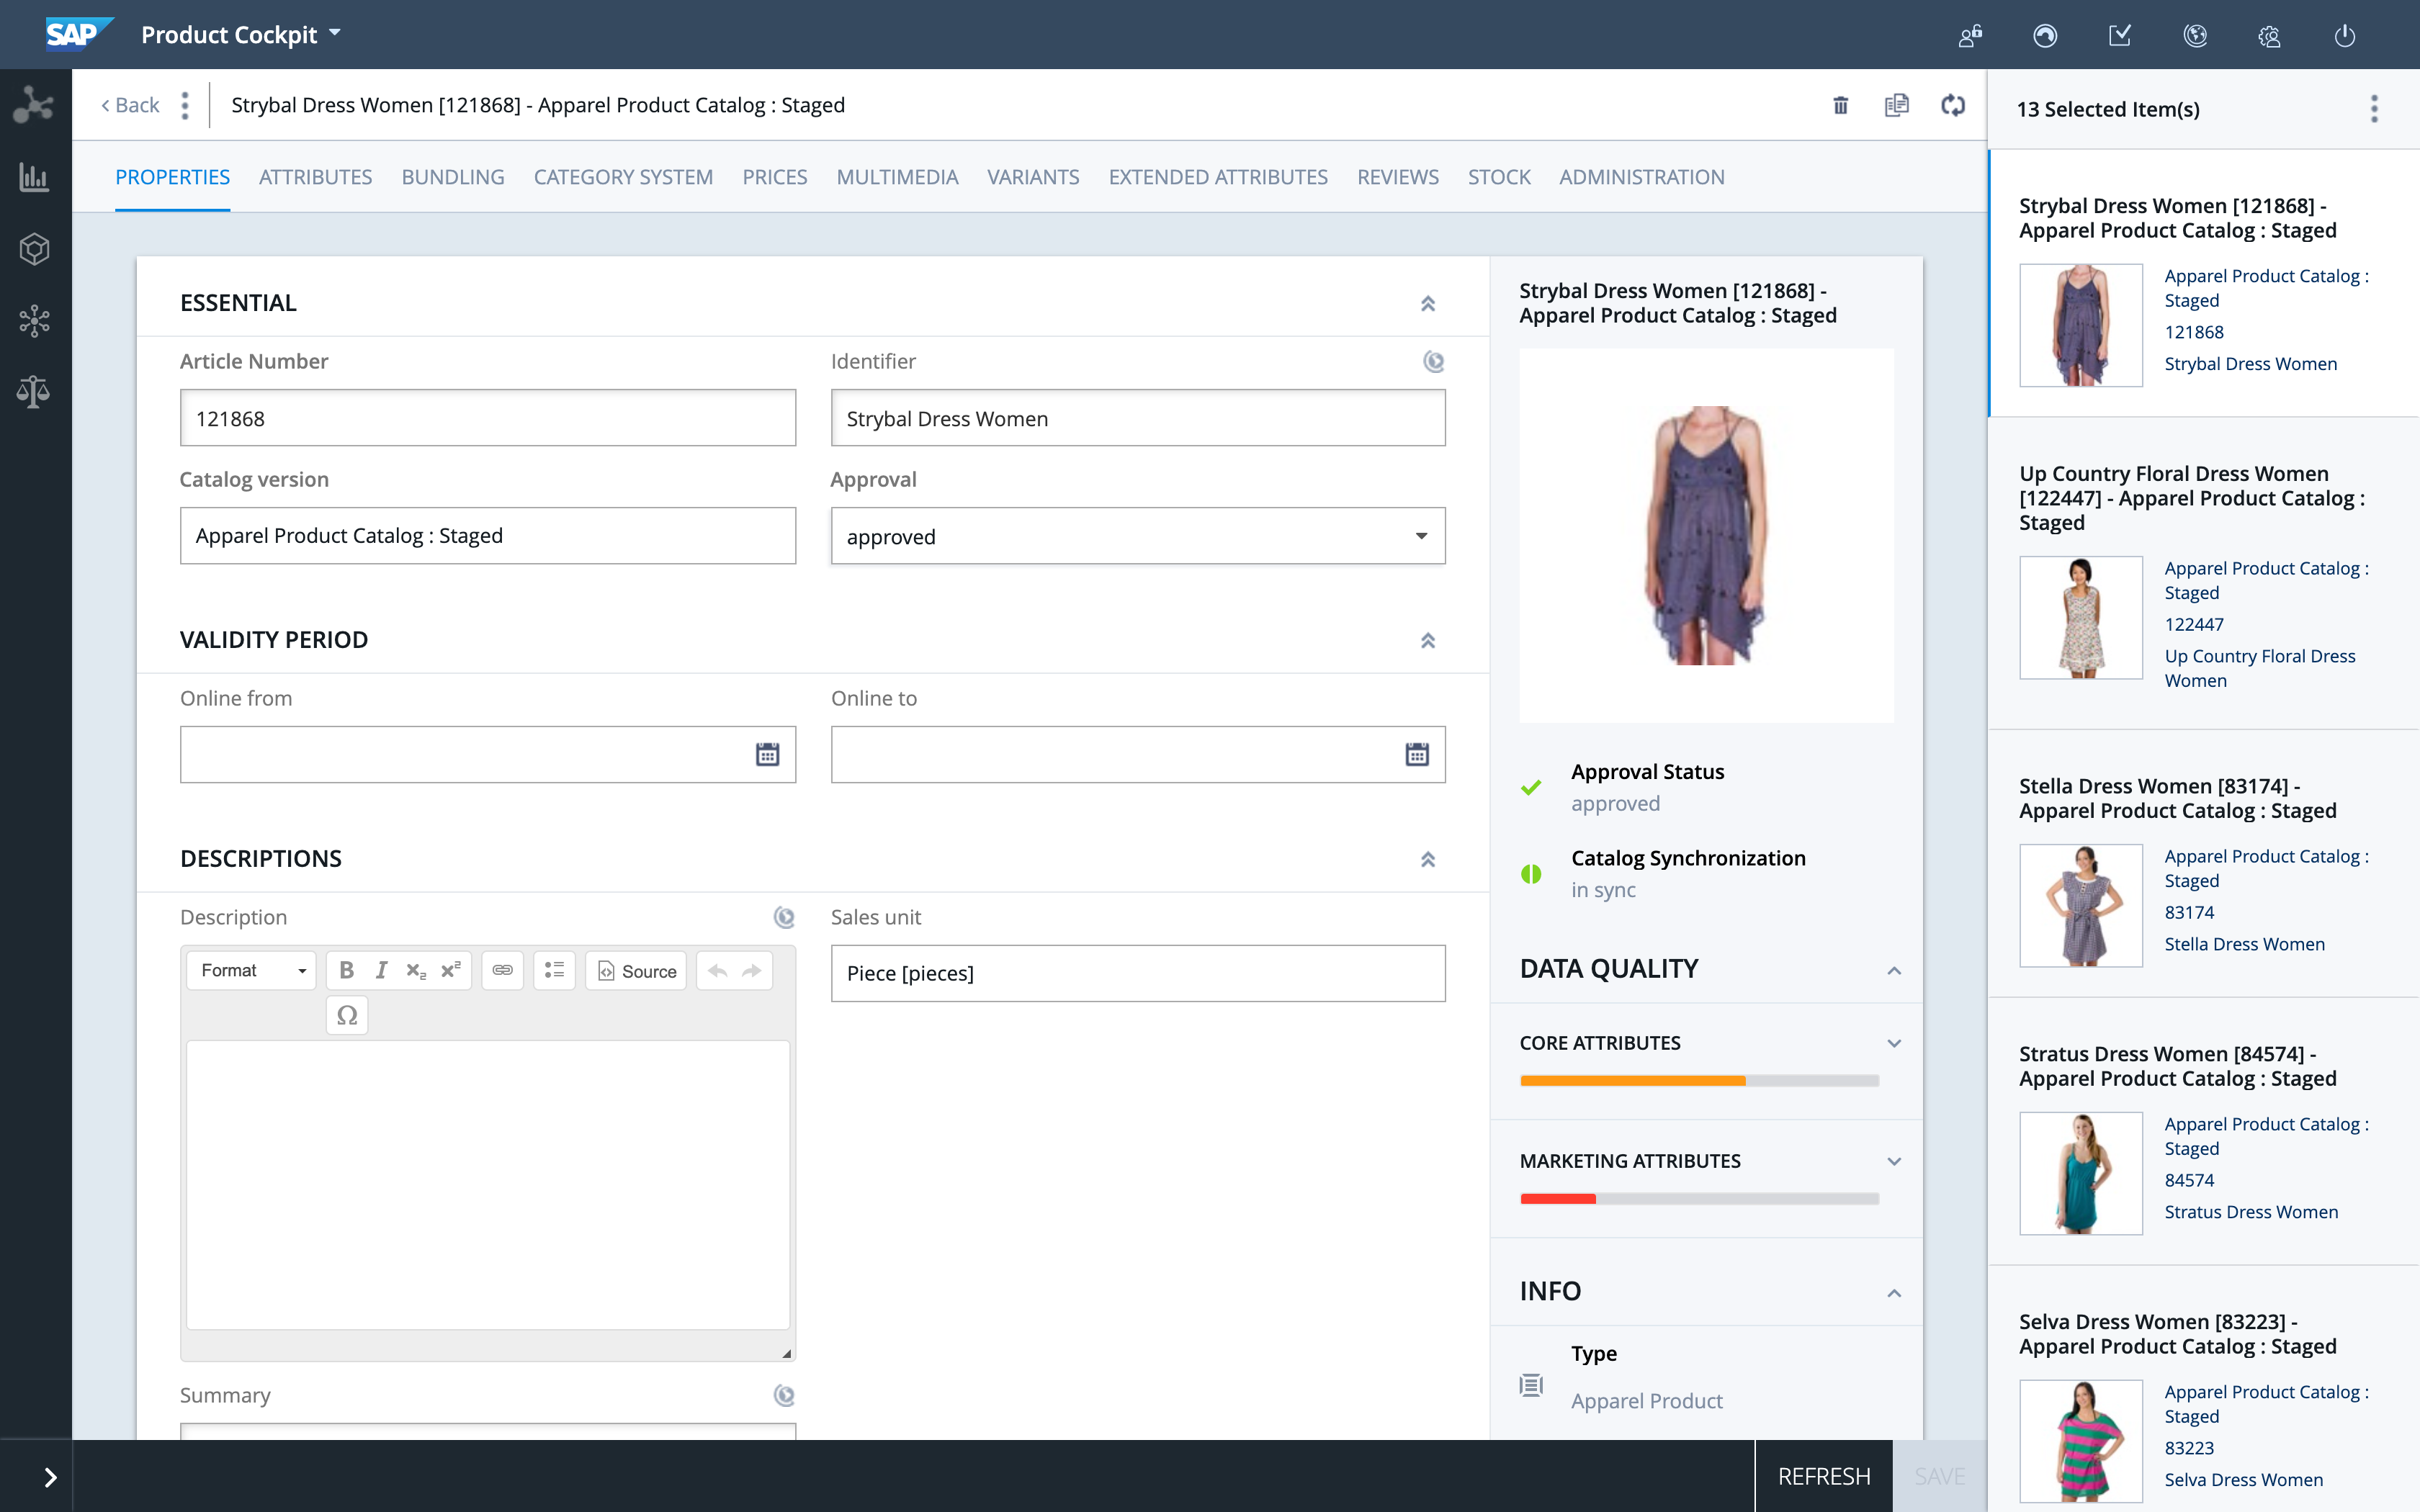
Task: Open the Format dropdown in the editor
Action: pyautogui.click(x=252, y=970)
